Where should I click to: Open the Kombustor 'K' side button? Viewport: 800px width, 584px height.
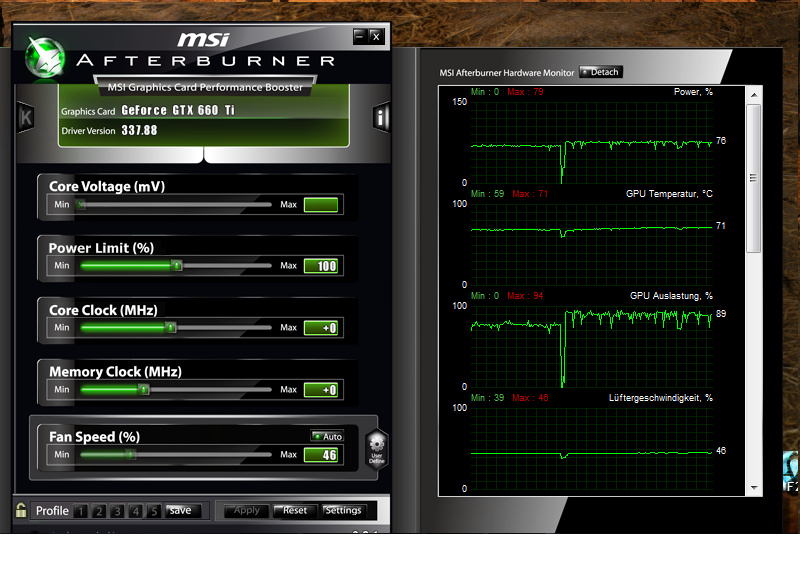point(26,118)
